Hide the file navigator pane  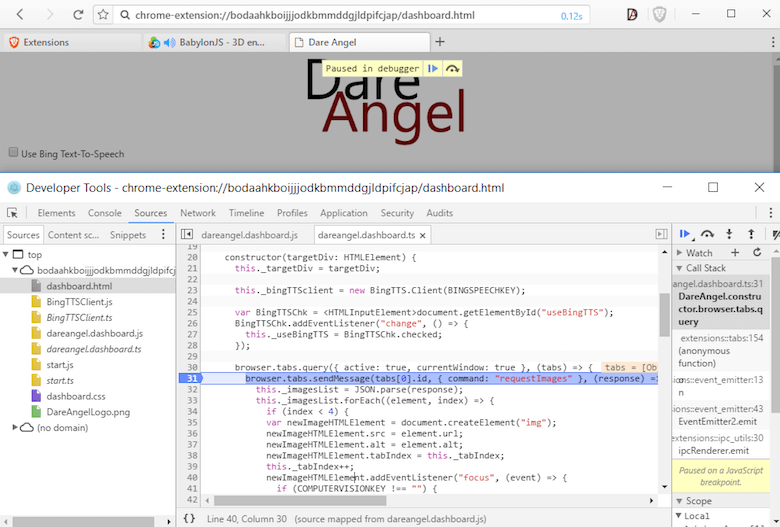tap(186, 234)
